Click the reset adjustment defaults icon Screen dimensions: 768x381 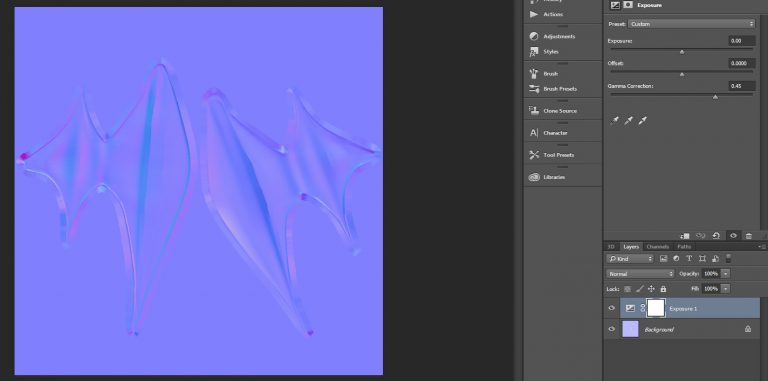click(716, 236)
